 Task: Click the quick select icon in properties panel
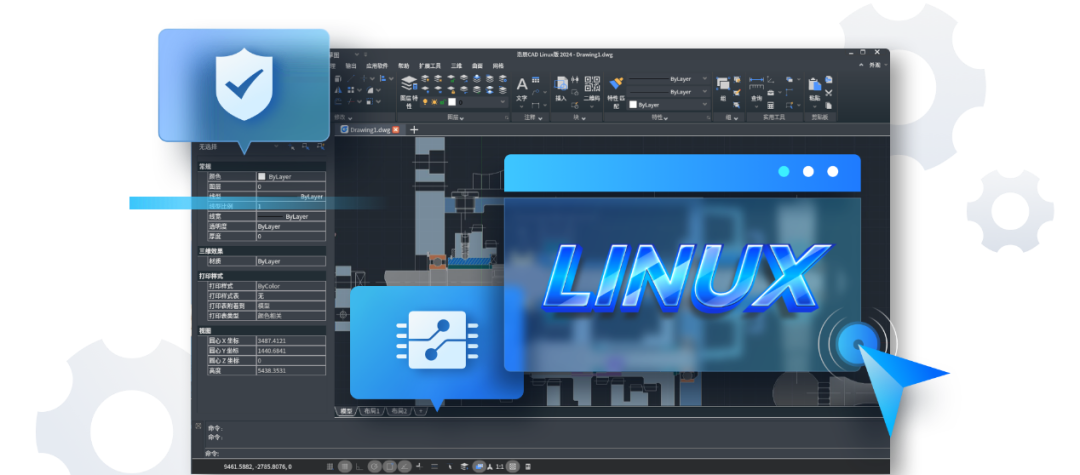point(320,147)
